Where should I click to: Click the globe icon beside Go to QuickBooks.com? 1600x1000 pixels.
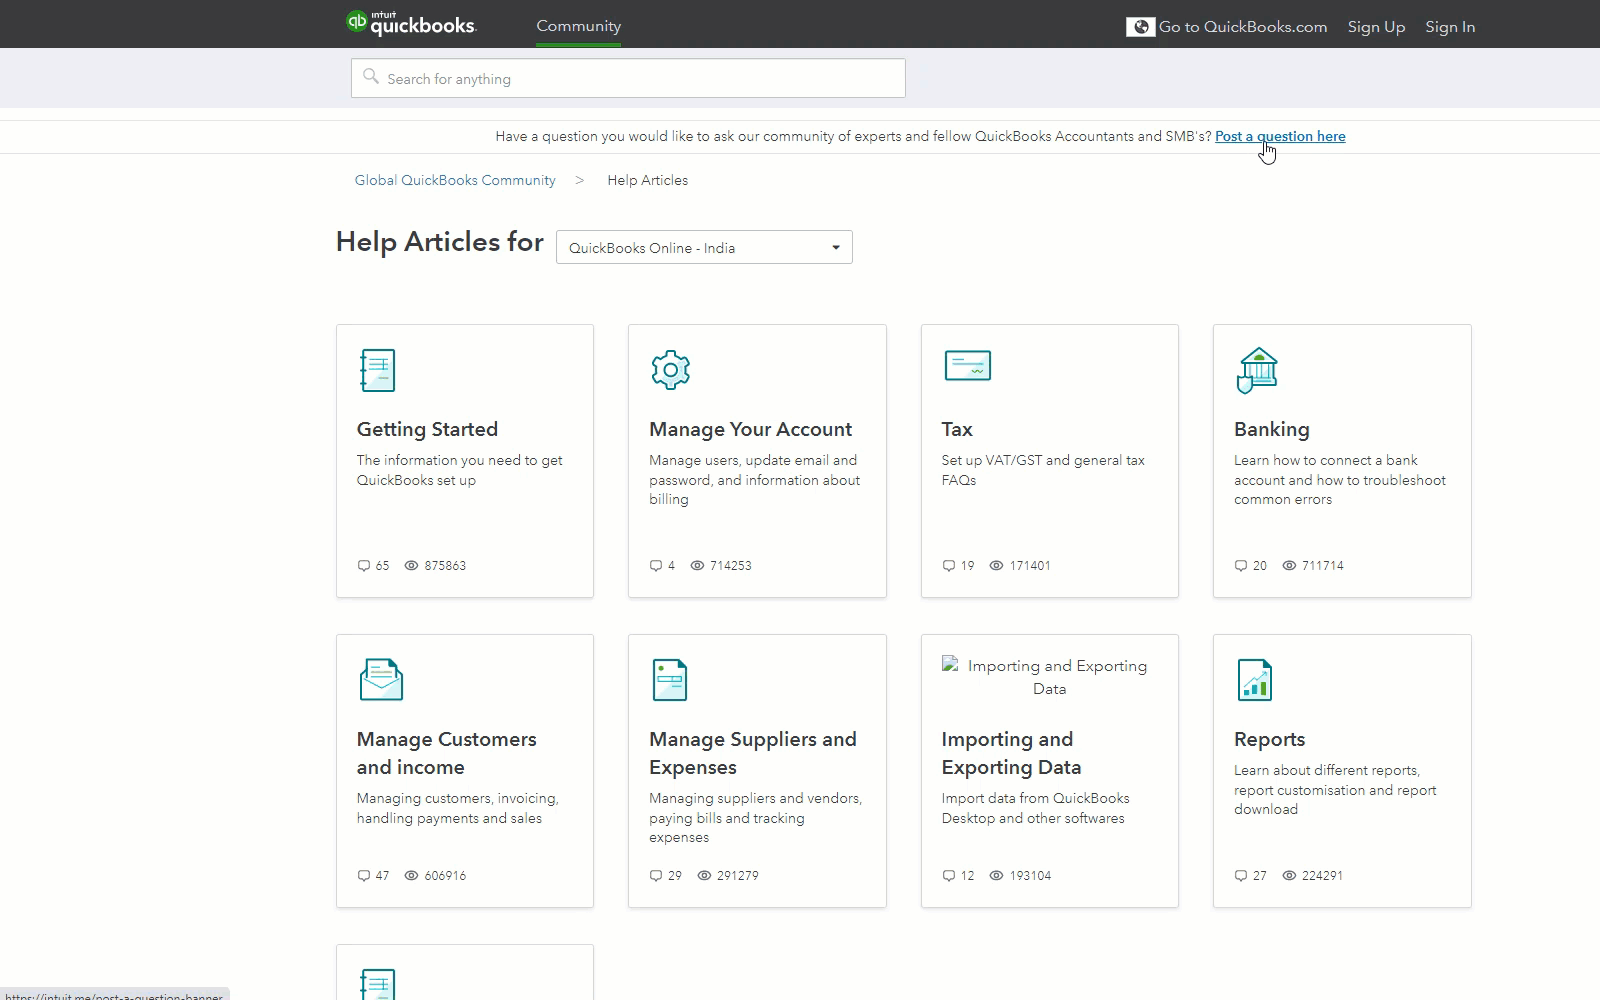[1140, 27]
